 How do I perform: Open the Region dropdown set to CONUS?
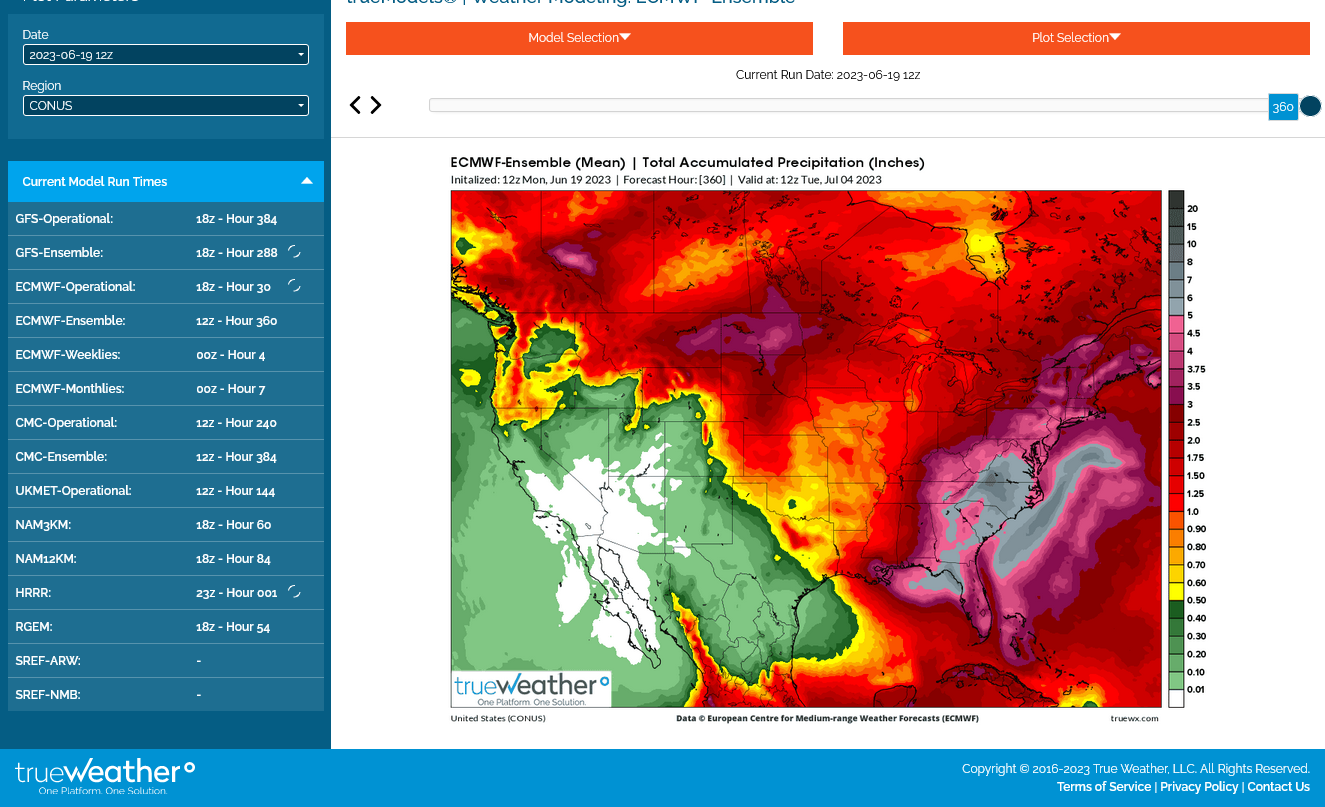pos(166,105)
